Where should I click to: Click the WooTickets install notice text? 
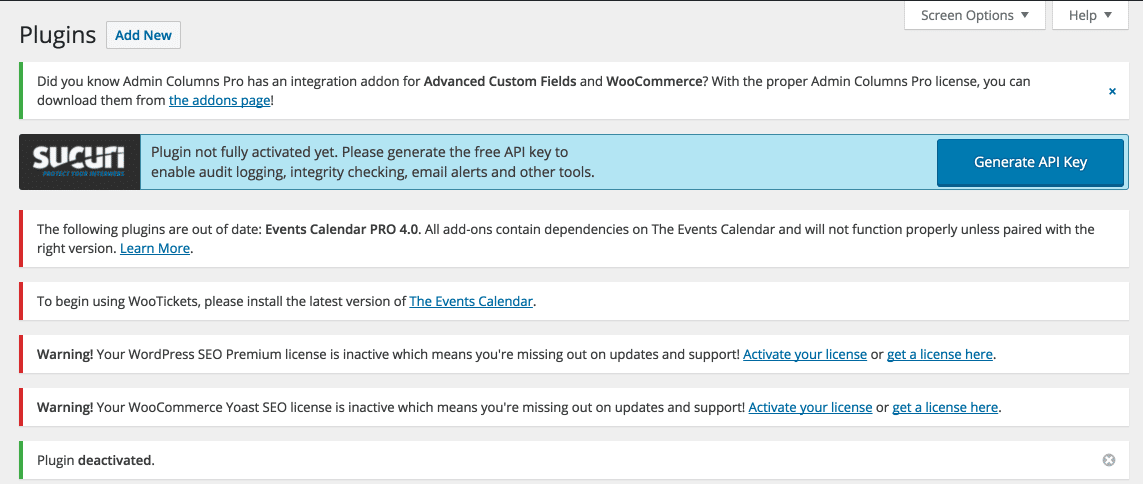(286, 300)
